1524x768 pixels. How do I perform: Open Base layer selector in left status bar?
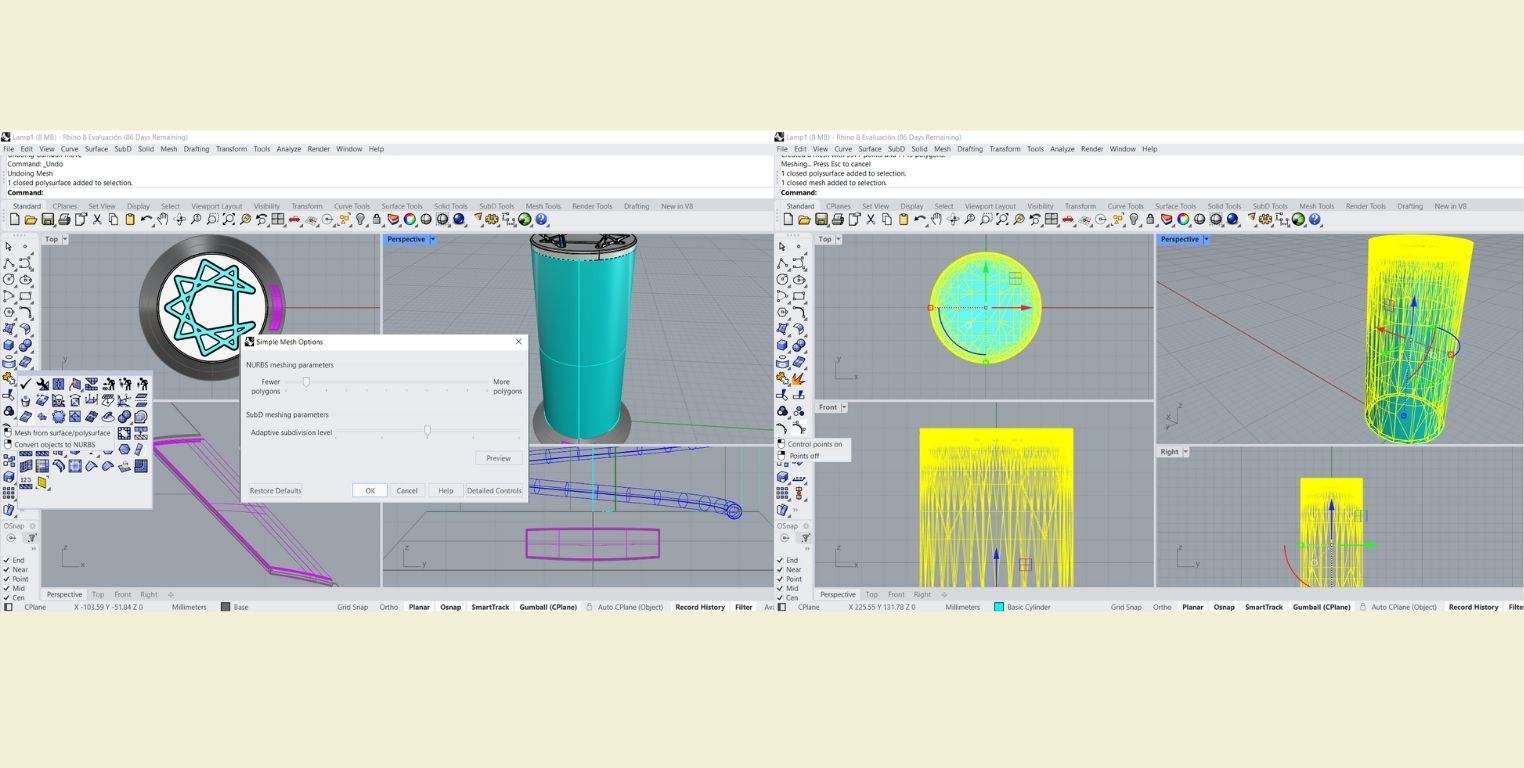point(235,607)
